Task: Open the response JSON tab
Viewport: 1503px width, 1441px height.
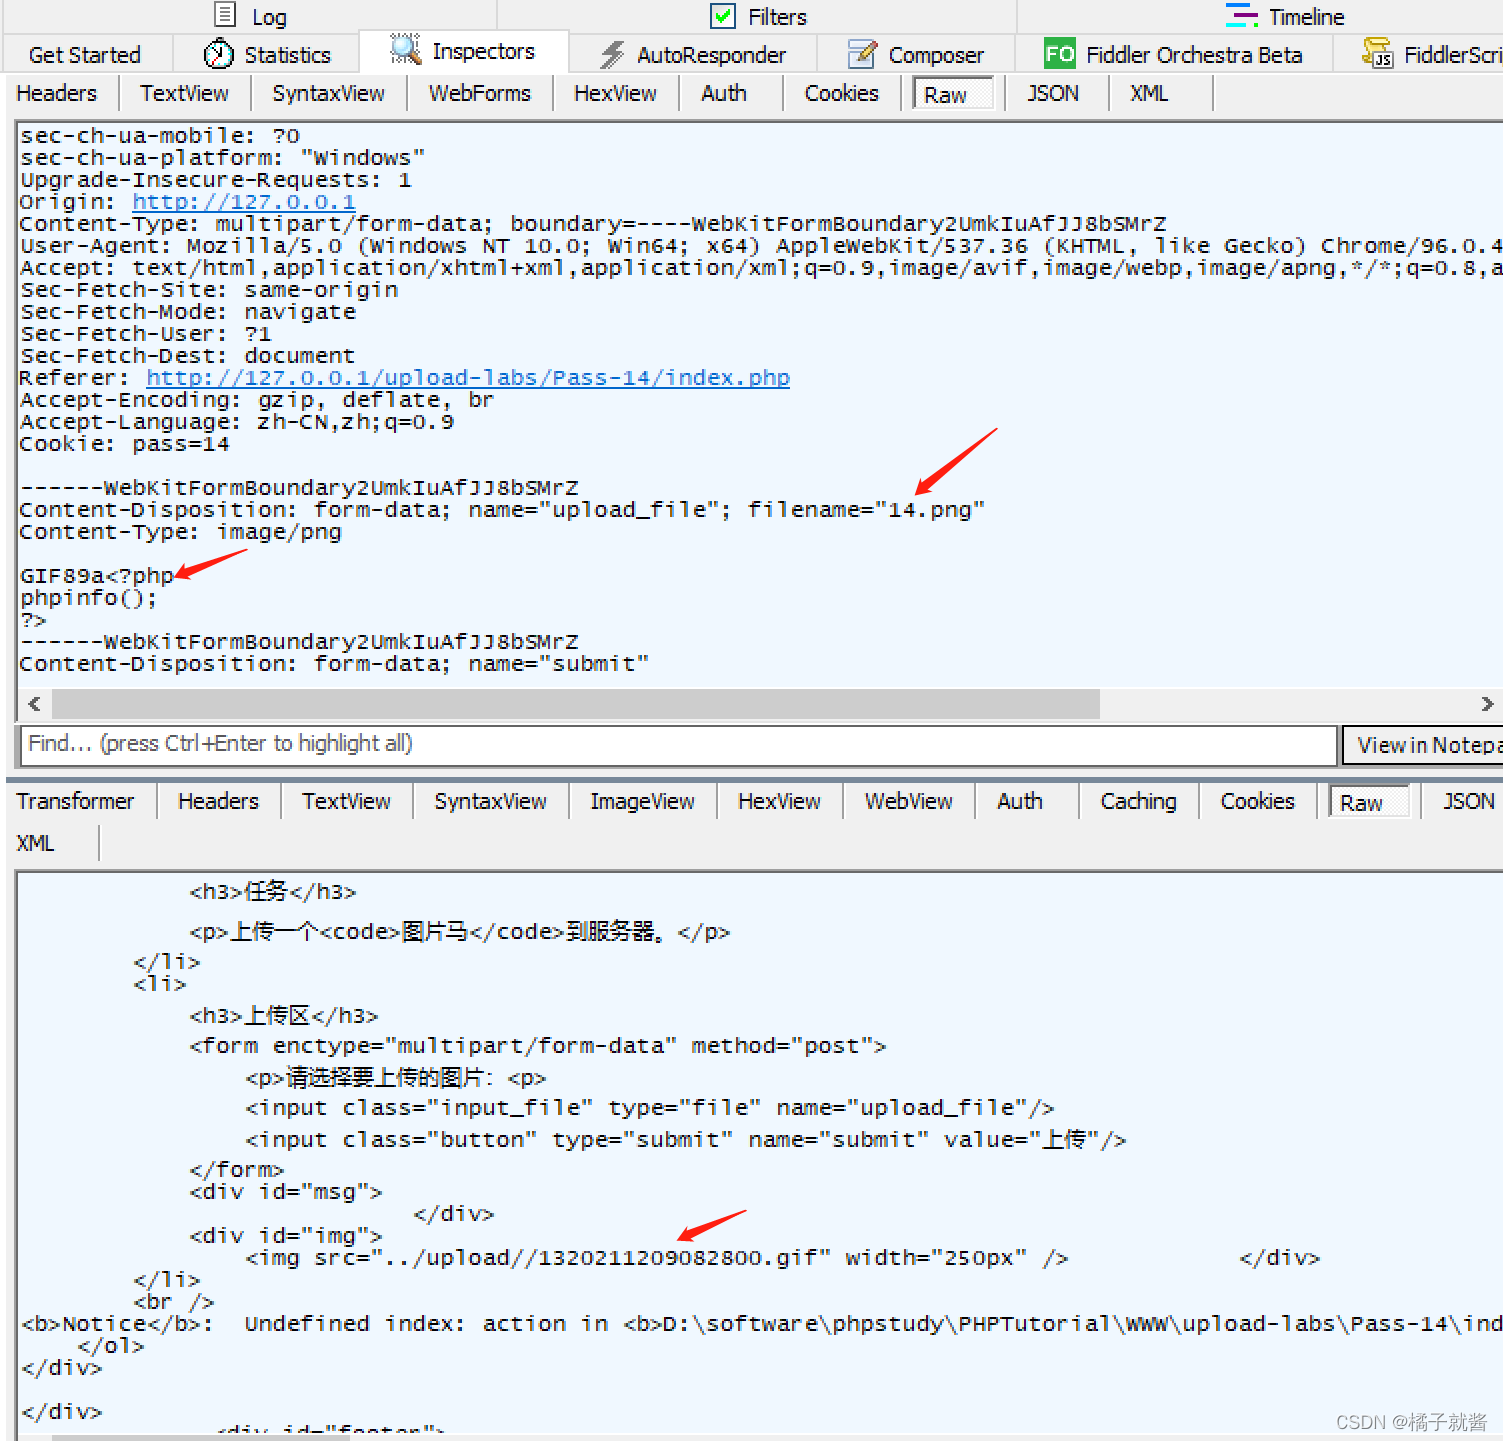Action: click(x=1468, y=801)
